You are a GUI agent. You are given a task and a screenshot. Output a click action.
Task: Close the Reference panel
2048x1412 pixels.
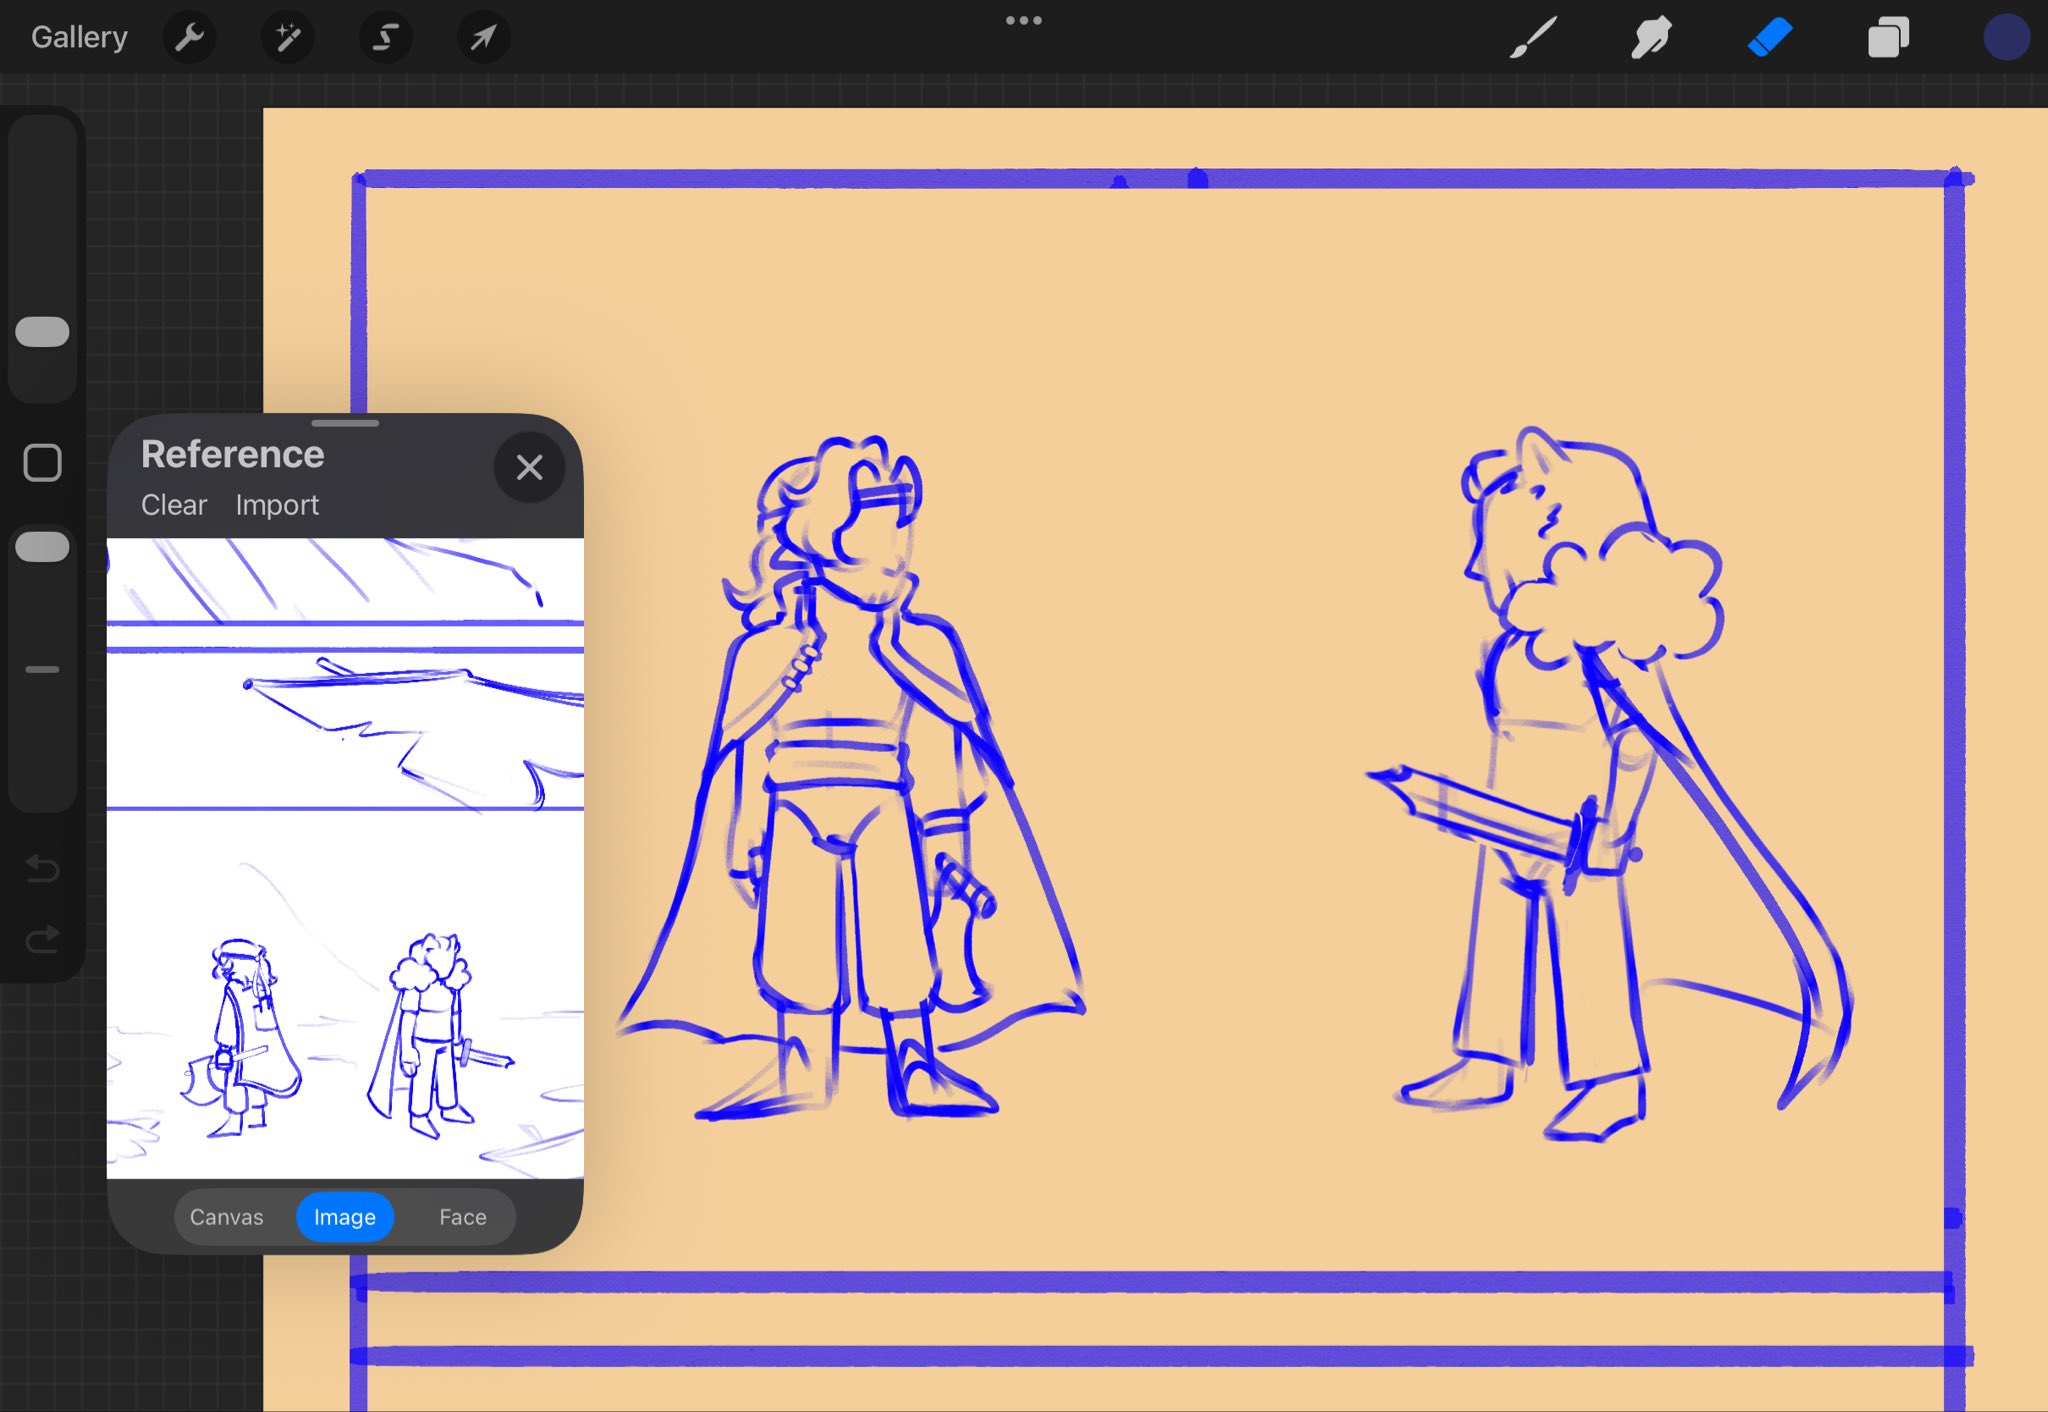529,467
